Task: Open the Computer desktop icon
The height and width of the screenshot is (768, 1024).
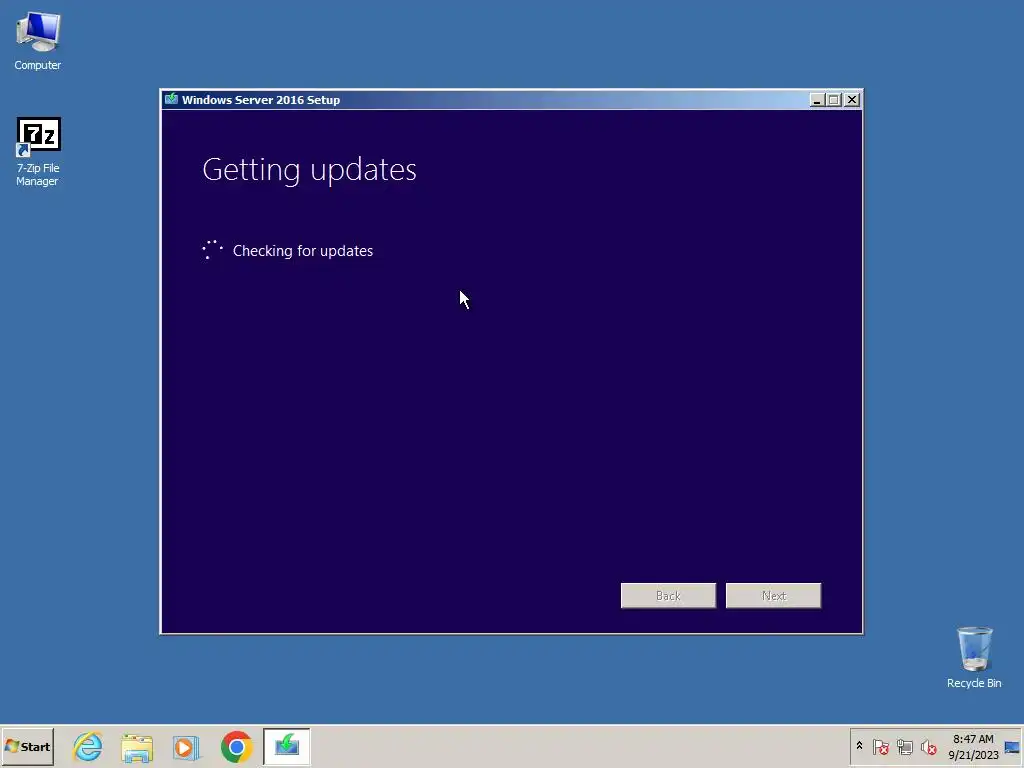Action: pos(38,41)
